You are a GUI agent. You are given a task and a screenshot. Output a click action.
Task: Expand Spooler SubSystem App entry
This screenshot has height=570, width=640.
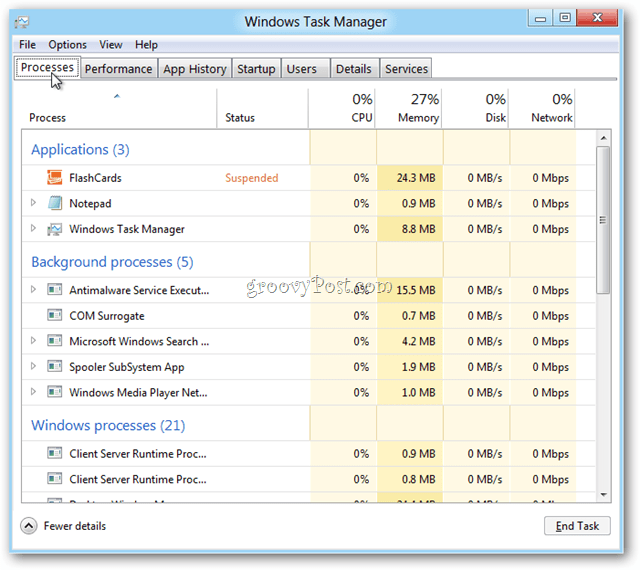click(33, 366)
